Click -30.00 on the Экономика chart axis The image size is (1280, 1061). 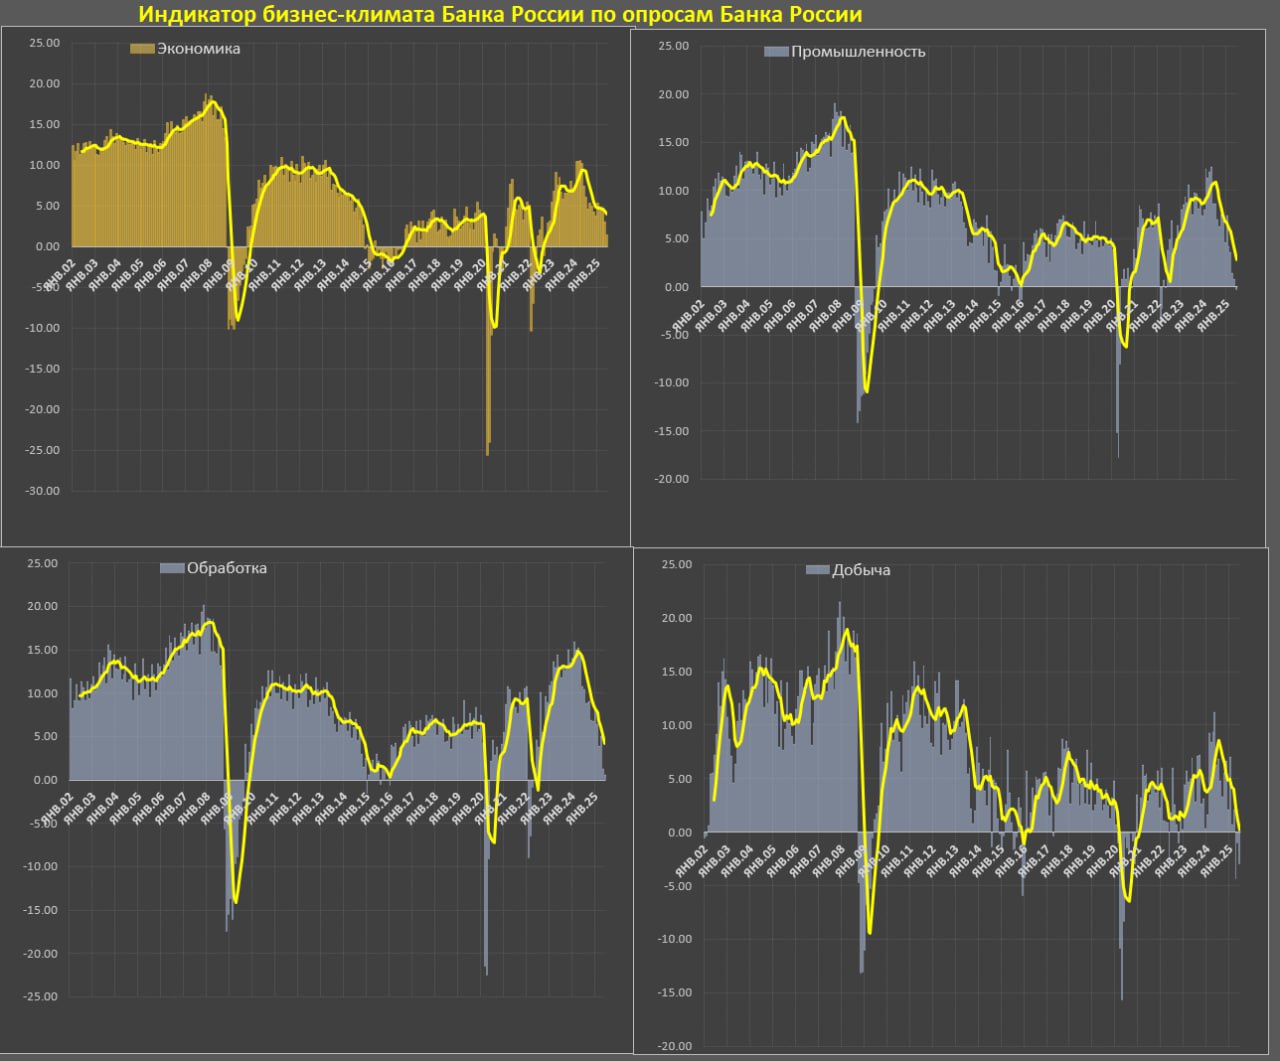click(42, 491)
